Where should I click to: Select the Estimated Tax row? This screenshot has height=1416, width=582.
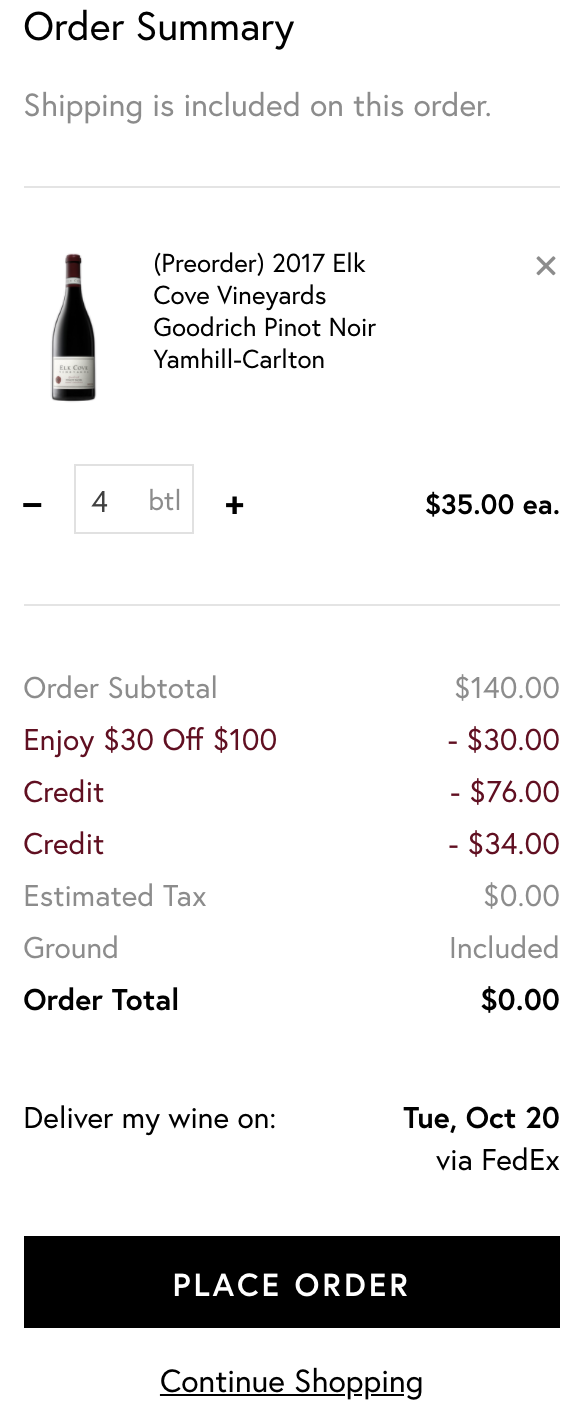pyautogui.click(x=114, y=896)
